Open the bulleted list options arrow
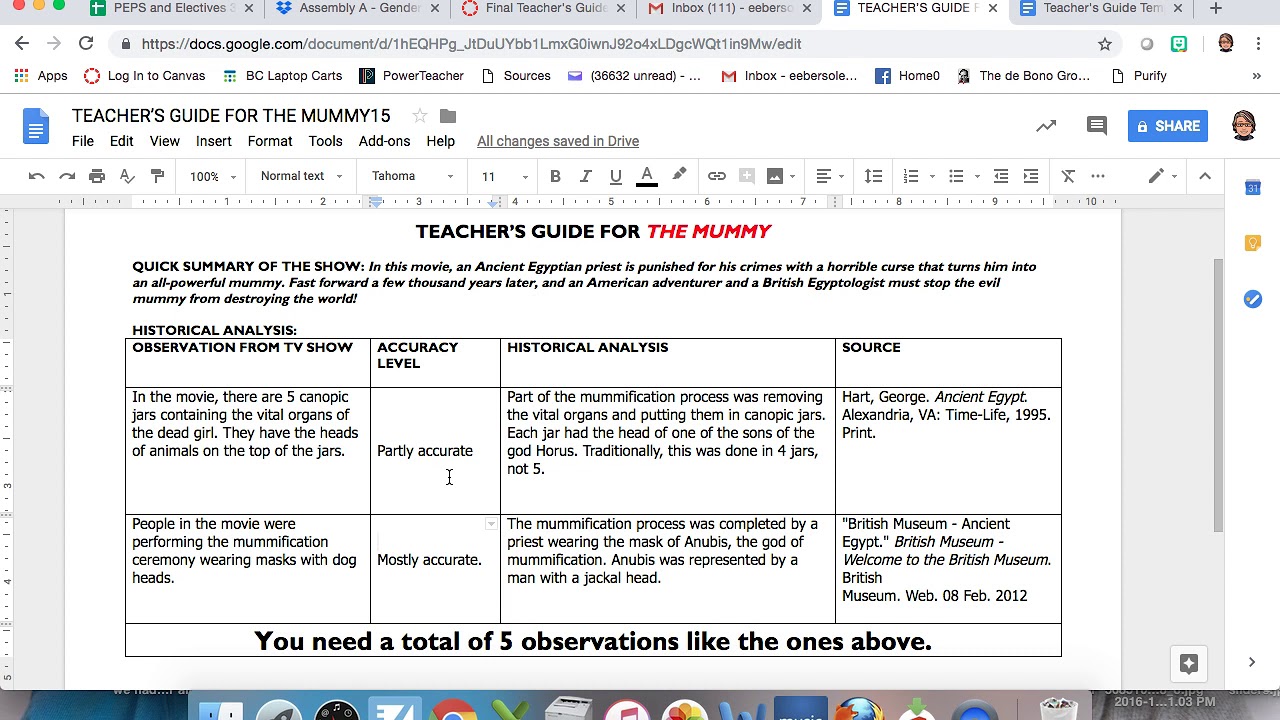The image size is (1280, 720). [x=977, y=177]
